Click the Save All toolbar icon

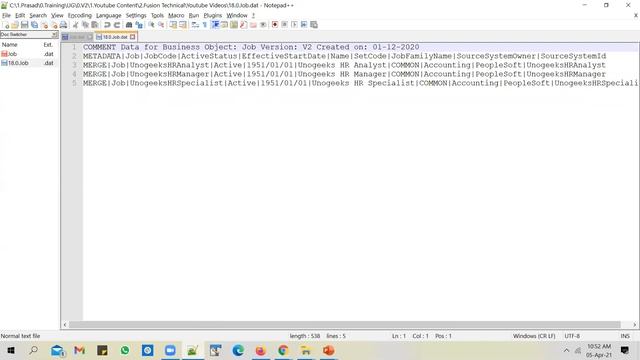pyautogui.click(x=34, y=25)
